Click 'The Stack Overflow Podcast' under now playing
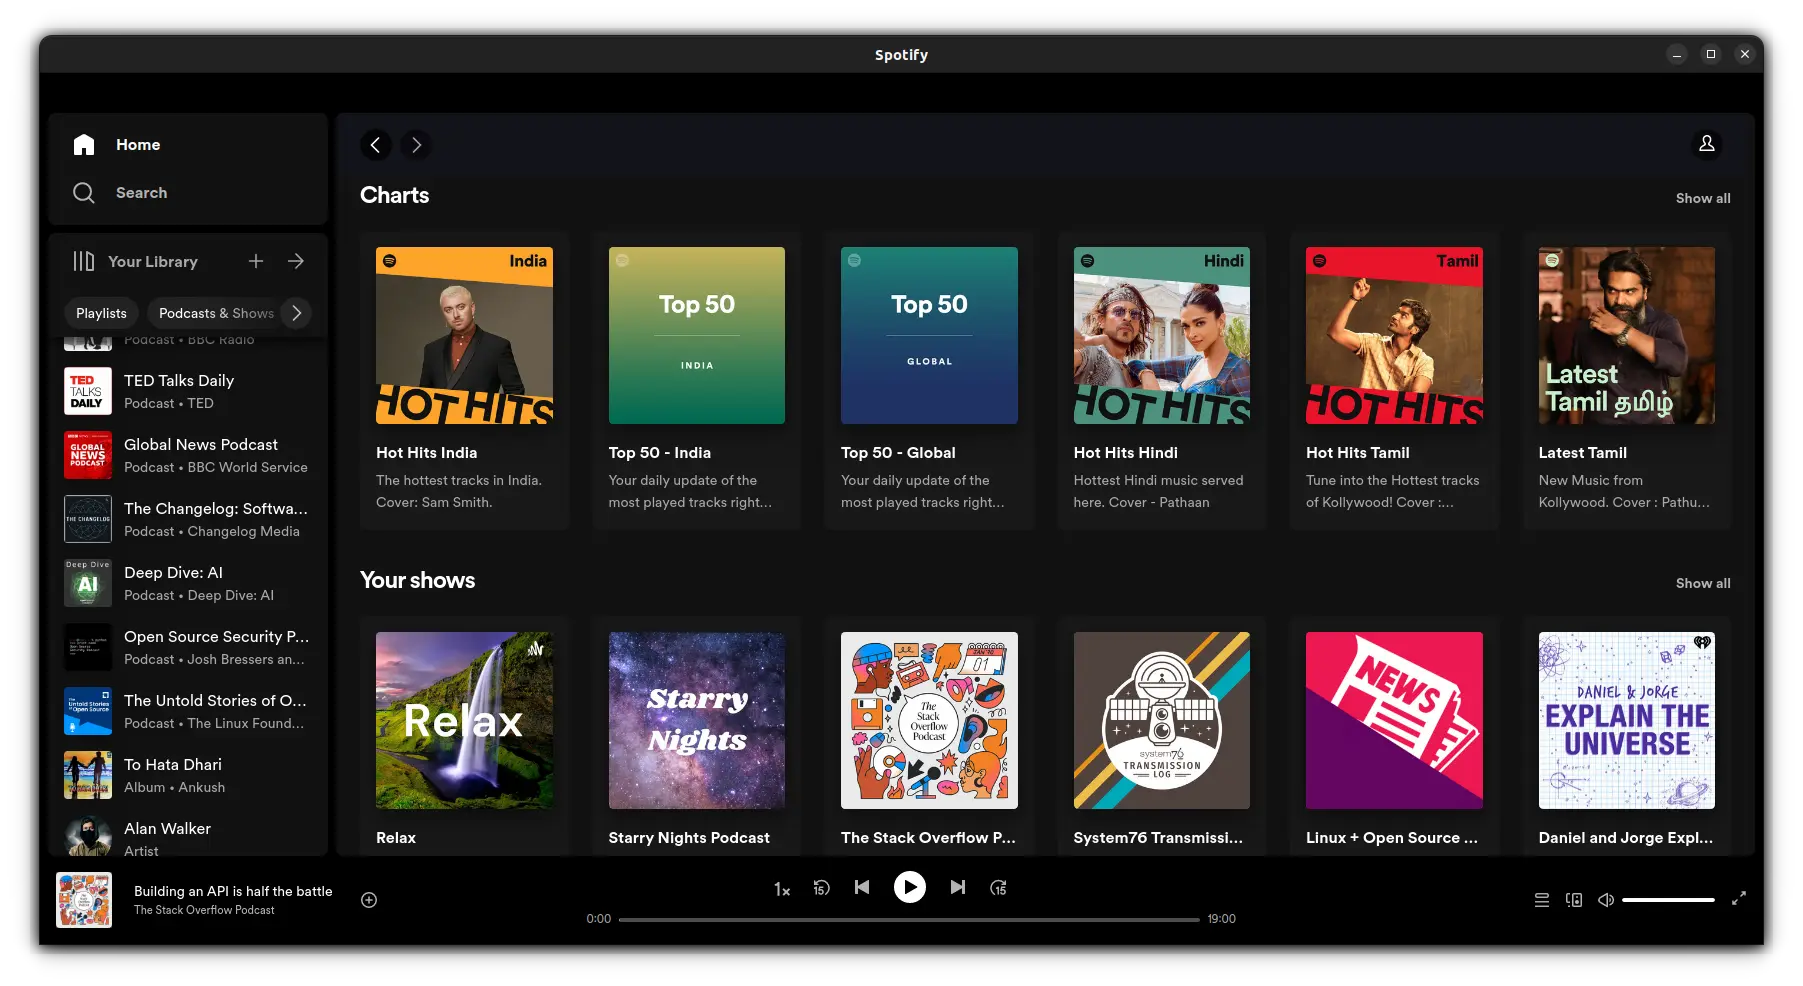This screenshot has height=986, width=1803. click(204, 910)
